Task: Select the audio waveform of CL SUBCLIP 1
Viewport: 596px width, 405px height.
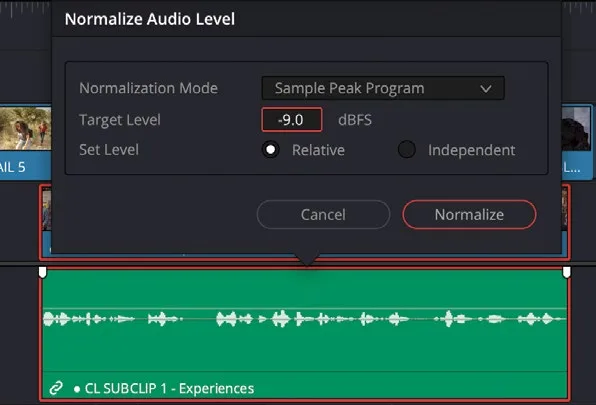Action: tap(305, 319)
